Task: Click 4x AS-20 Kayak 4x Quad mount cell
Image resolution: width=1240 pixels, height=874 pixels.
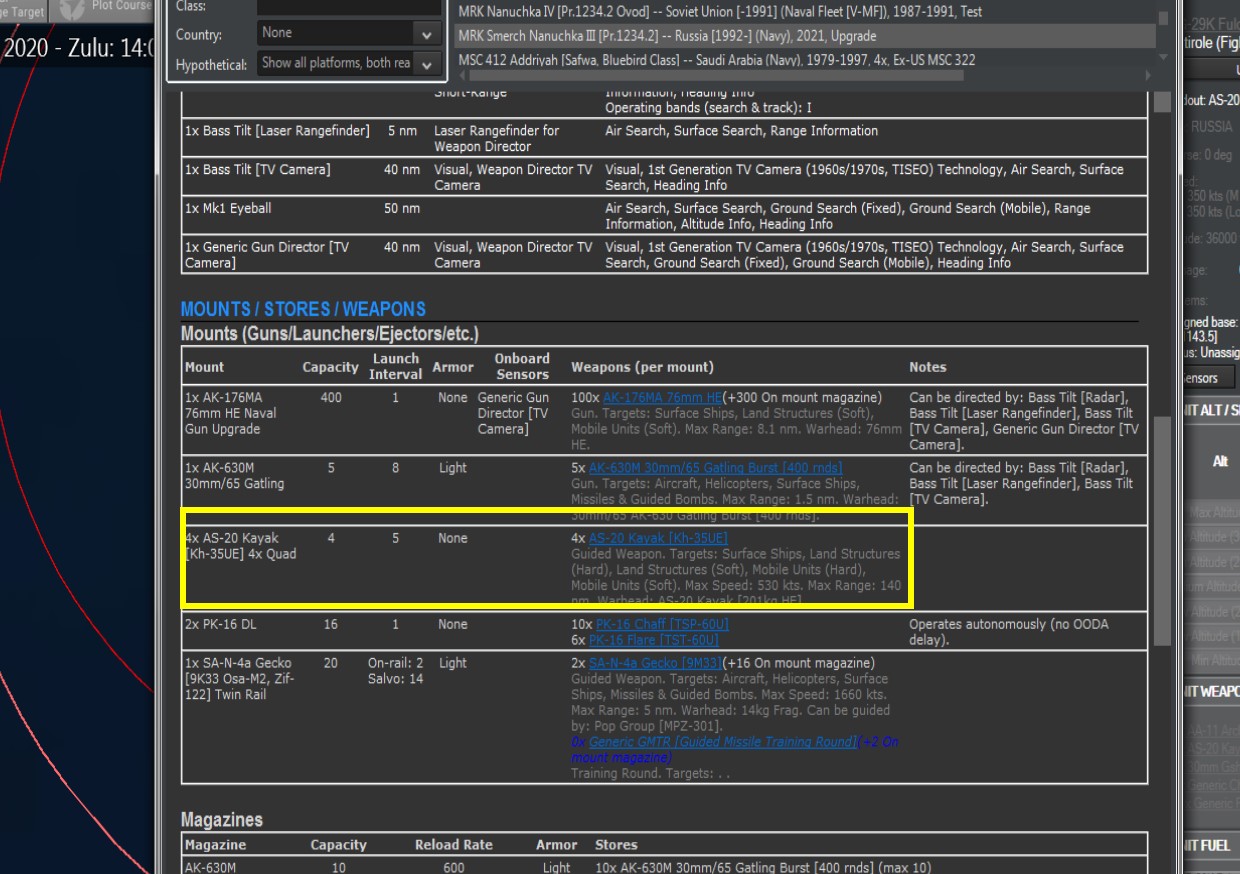Action: [240, 546]
